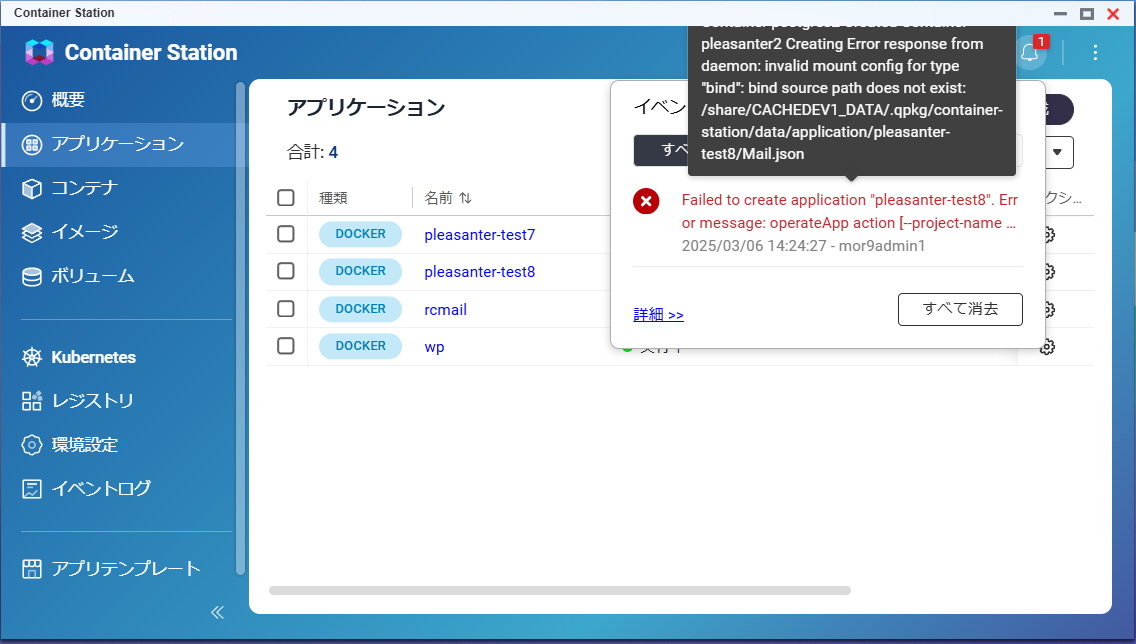Click the DOCKER badge for wp

[360, 346]
